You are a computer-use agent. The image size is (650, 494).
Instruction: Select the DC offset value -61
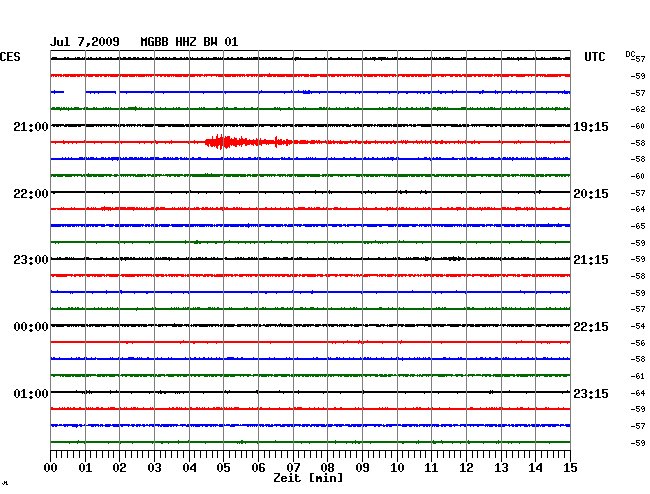pyautogui.click(x=638, y=376)
